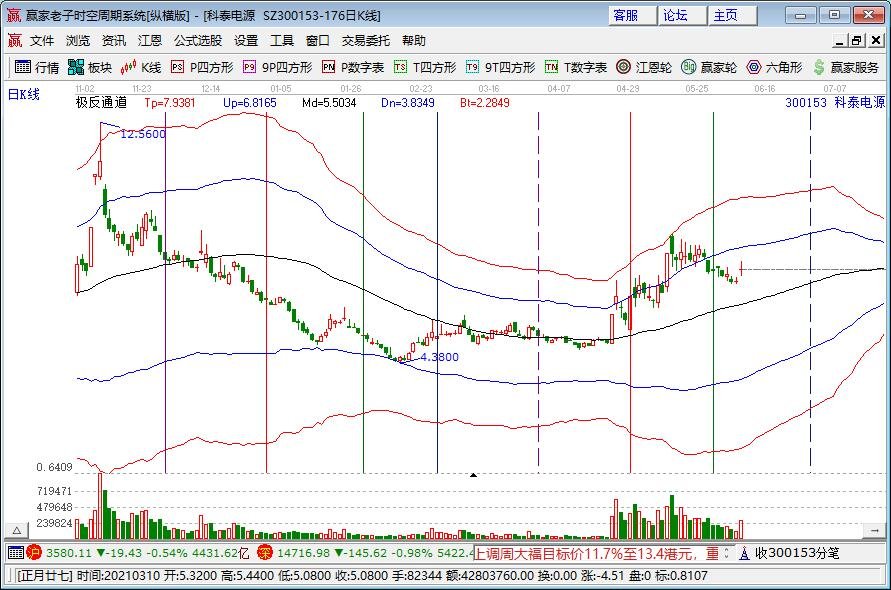Click the Tp=7.9381 indicator value
The height and width of the screenshot is (590, 891).
pos(169,103)
